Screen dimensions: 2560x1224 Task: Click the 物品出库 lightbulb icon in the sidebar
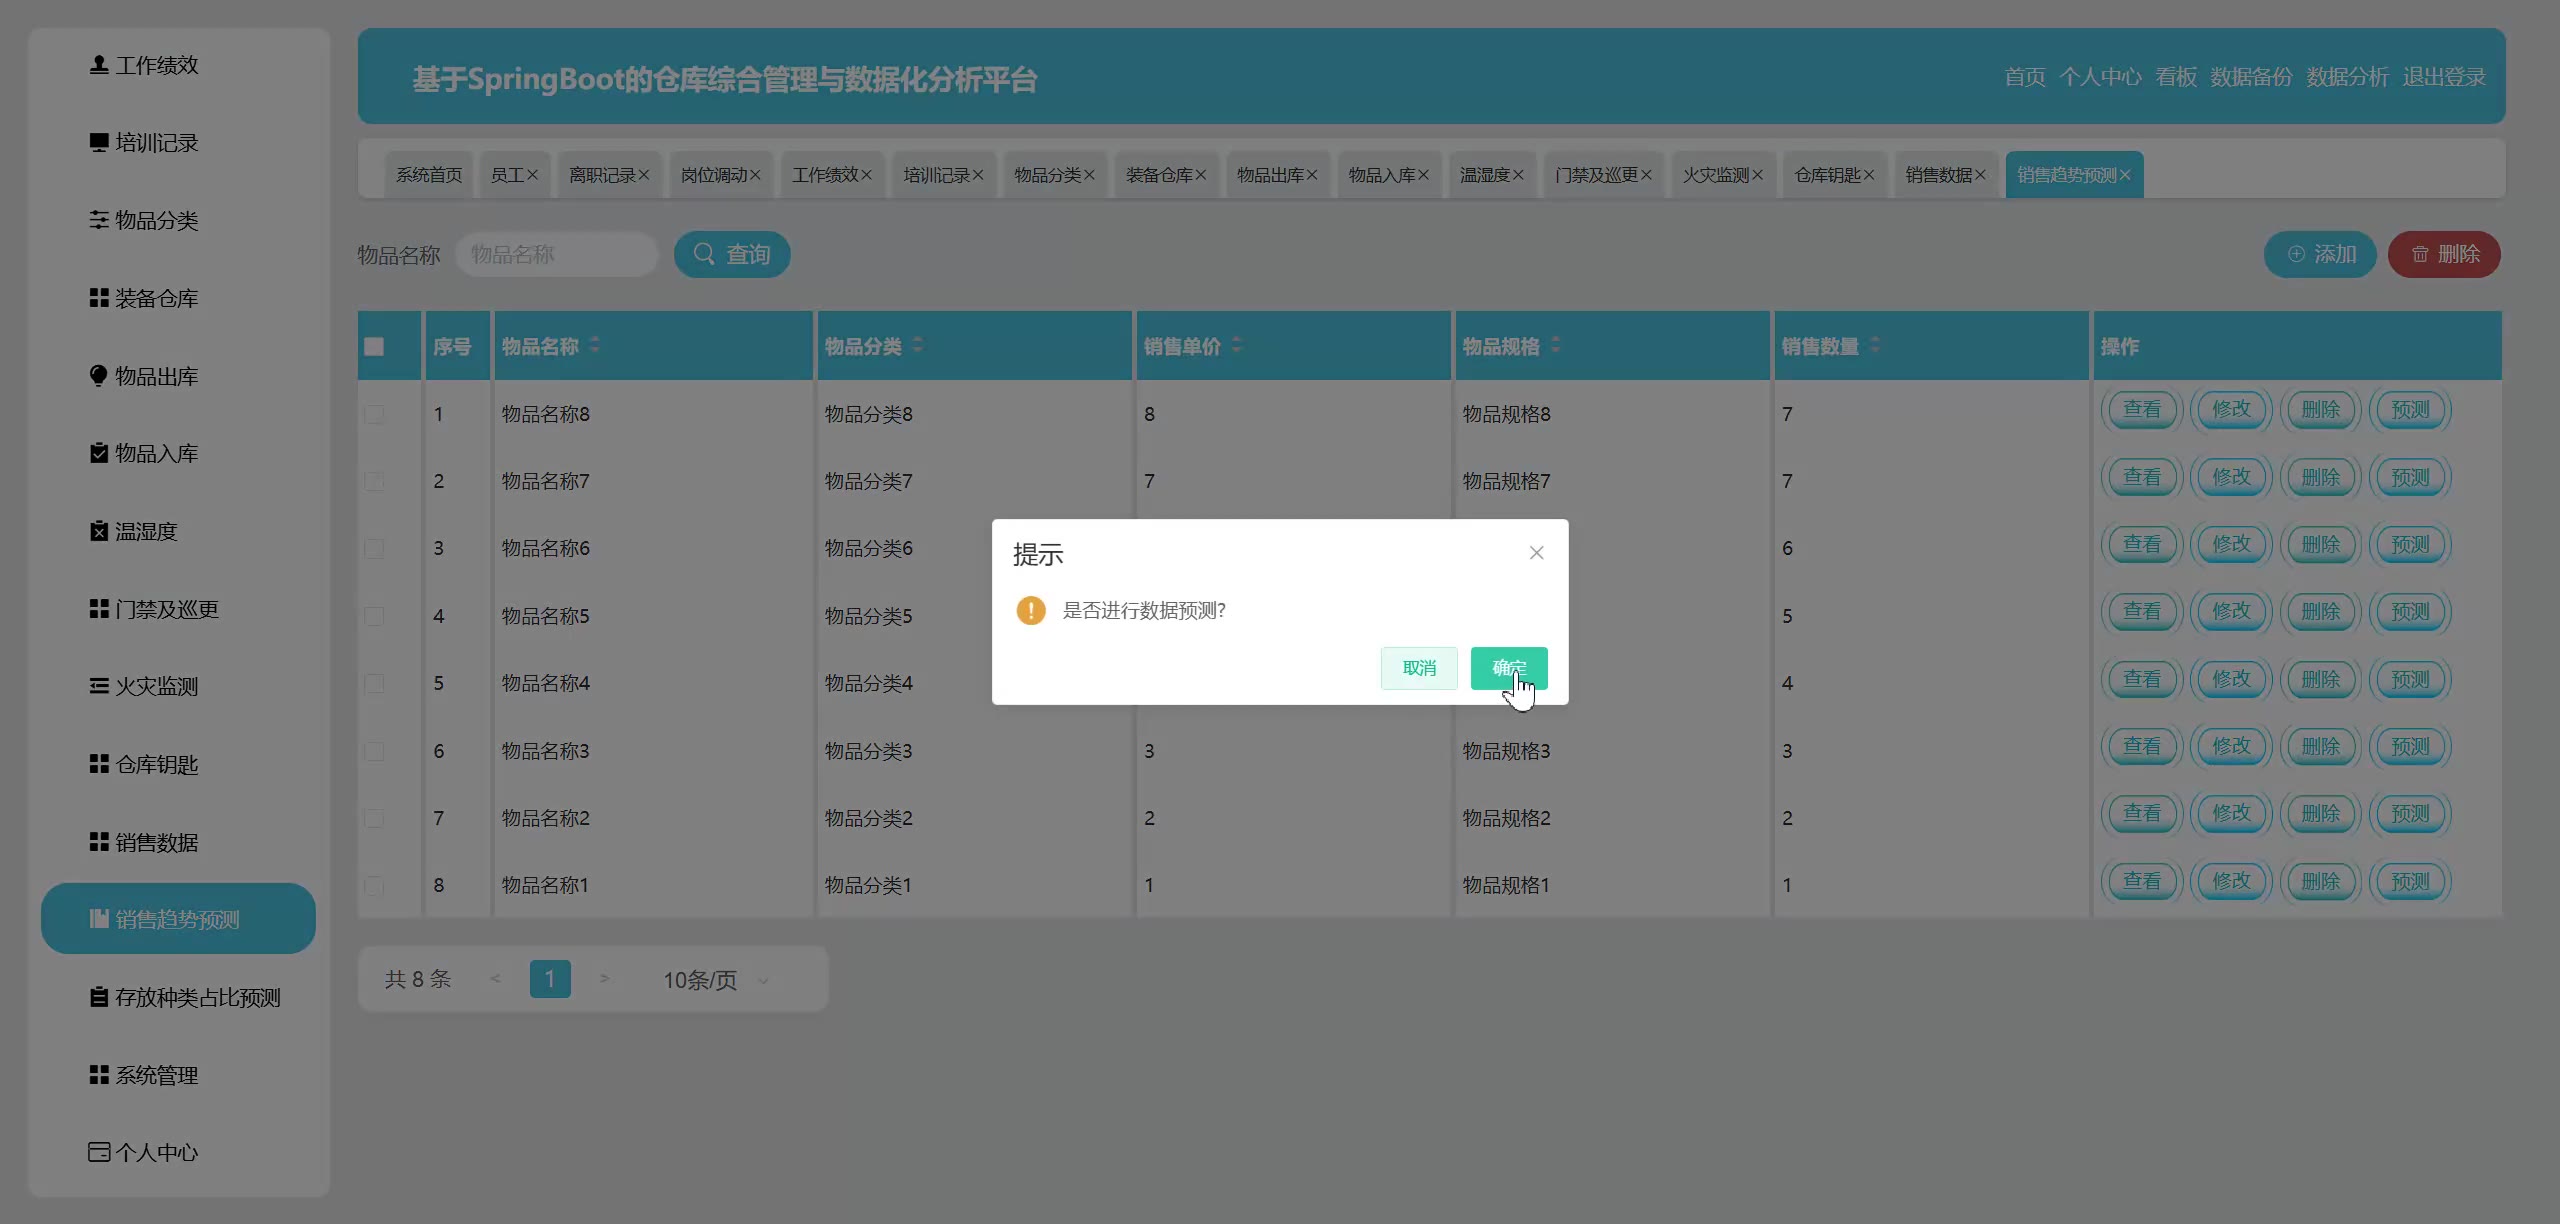98,376
